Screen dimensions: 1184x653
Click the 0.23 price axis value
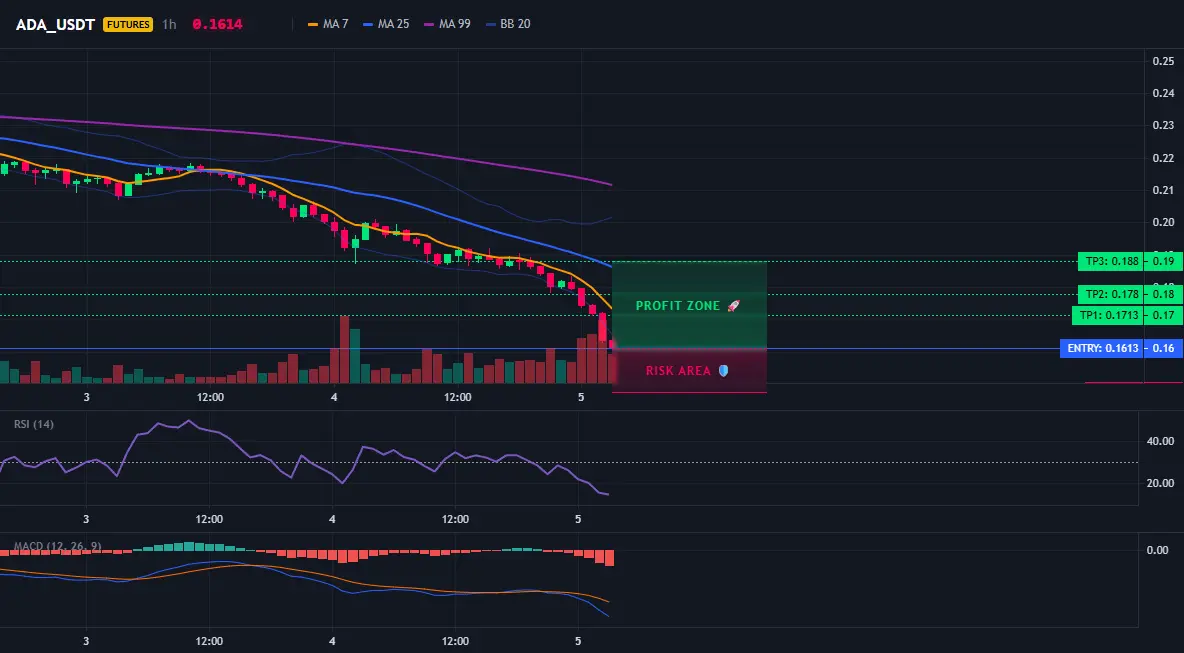[x=1164, y=125]
